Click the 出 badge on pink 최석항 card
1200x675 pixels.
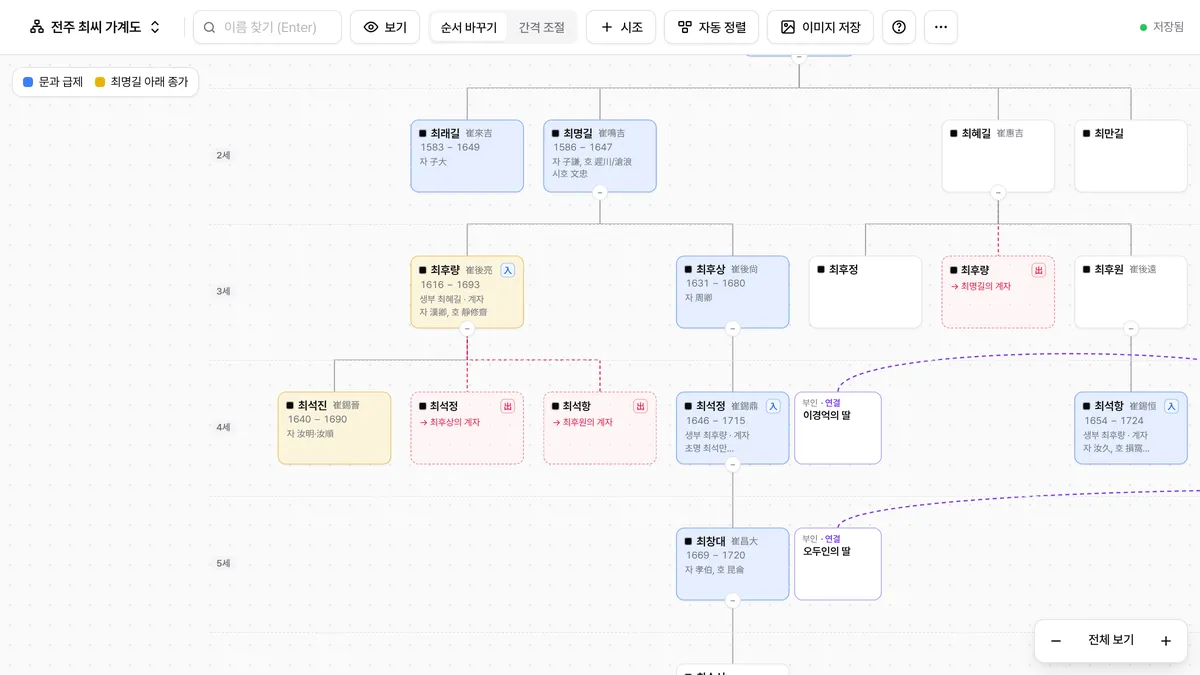click(640, 406)
